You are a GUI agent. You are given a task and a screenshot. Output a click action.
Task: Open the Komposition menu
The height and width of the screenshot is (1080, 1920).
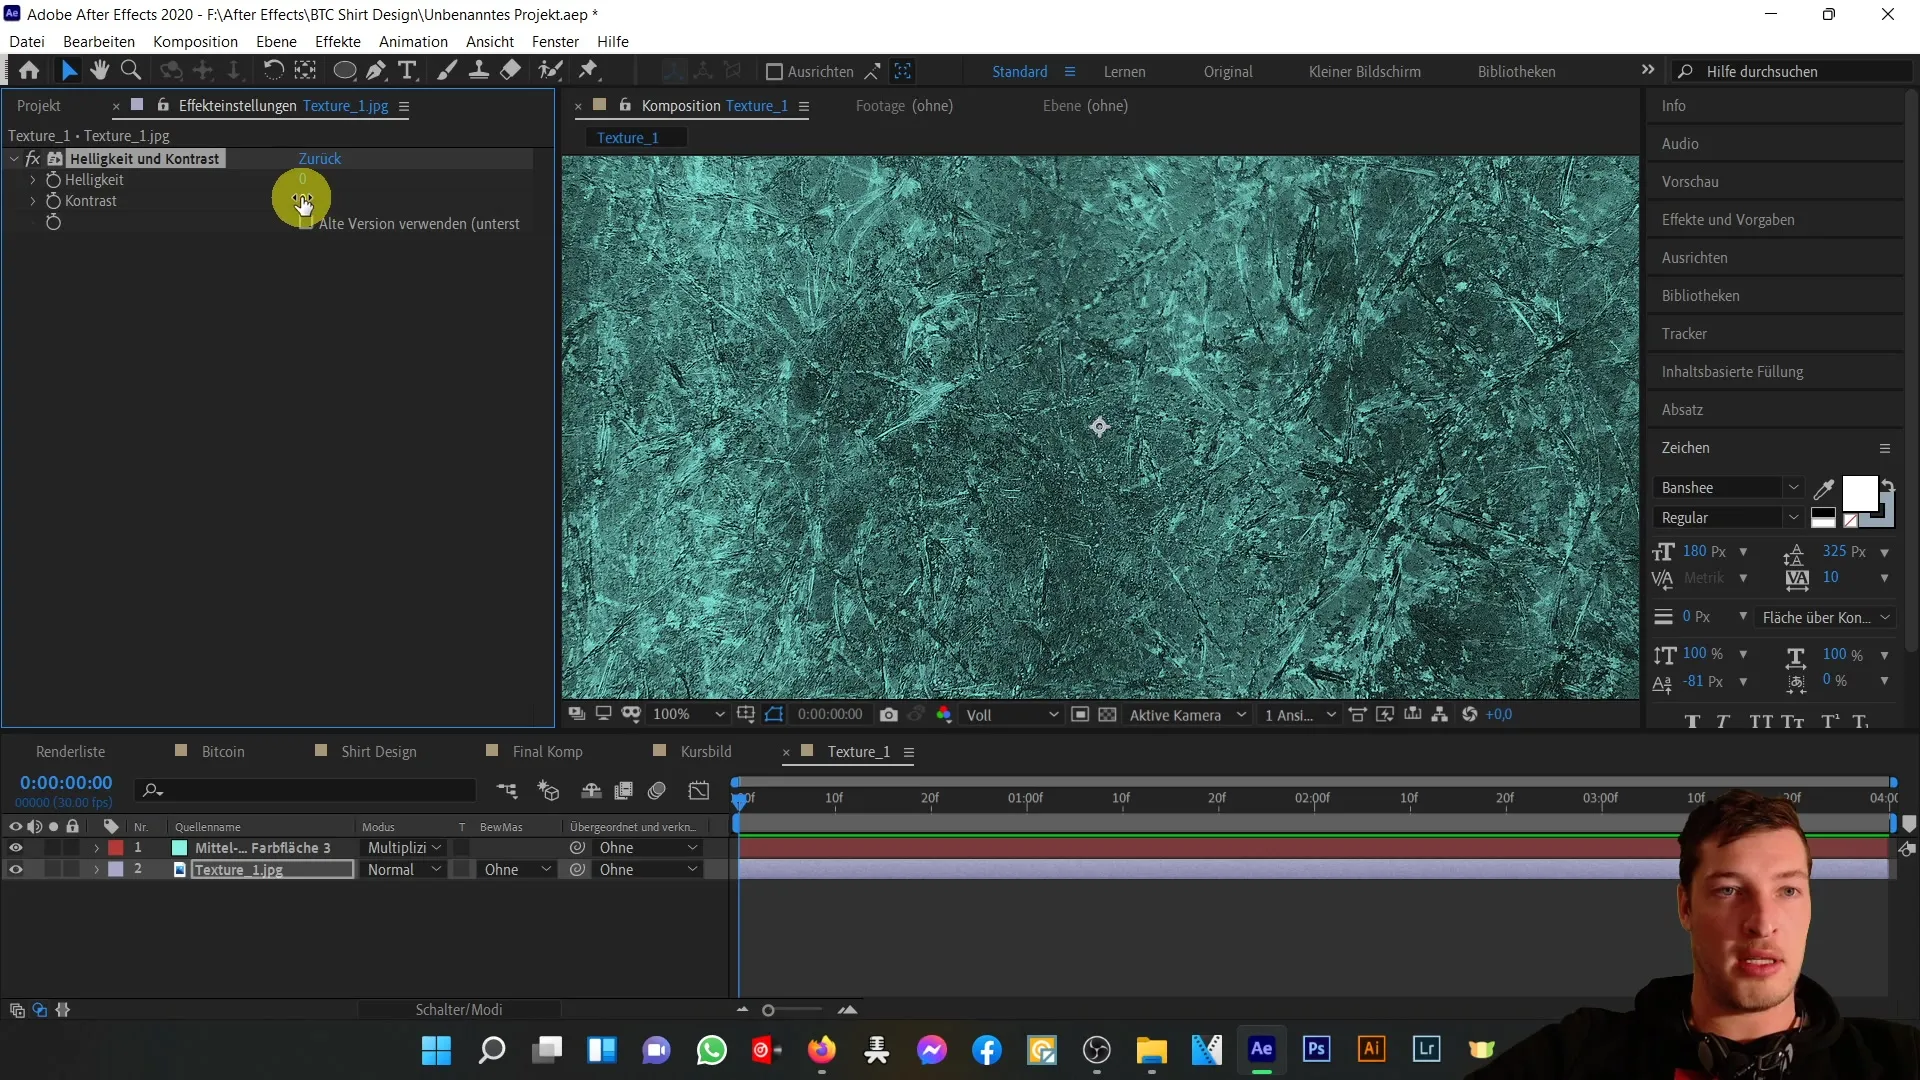click(x=195, y=42)
